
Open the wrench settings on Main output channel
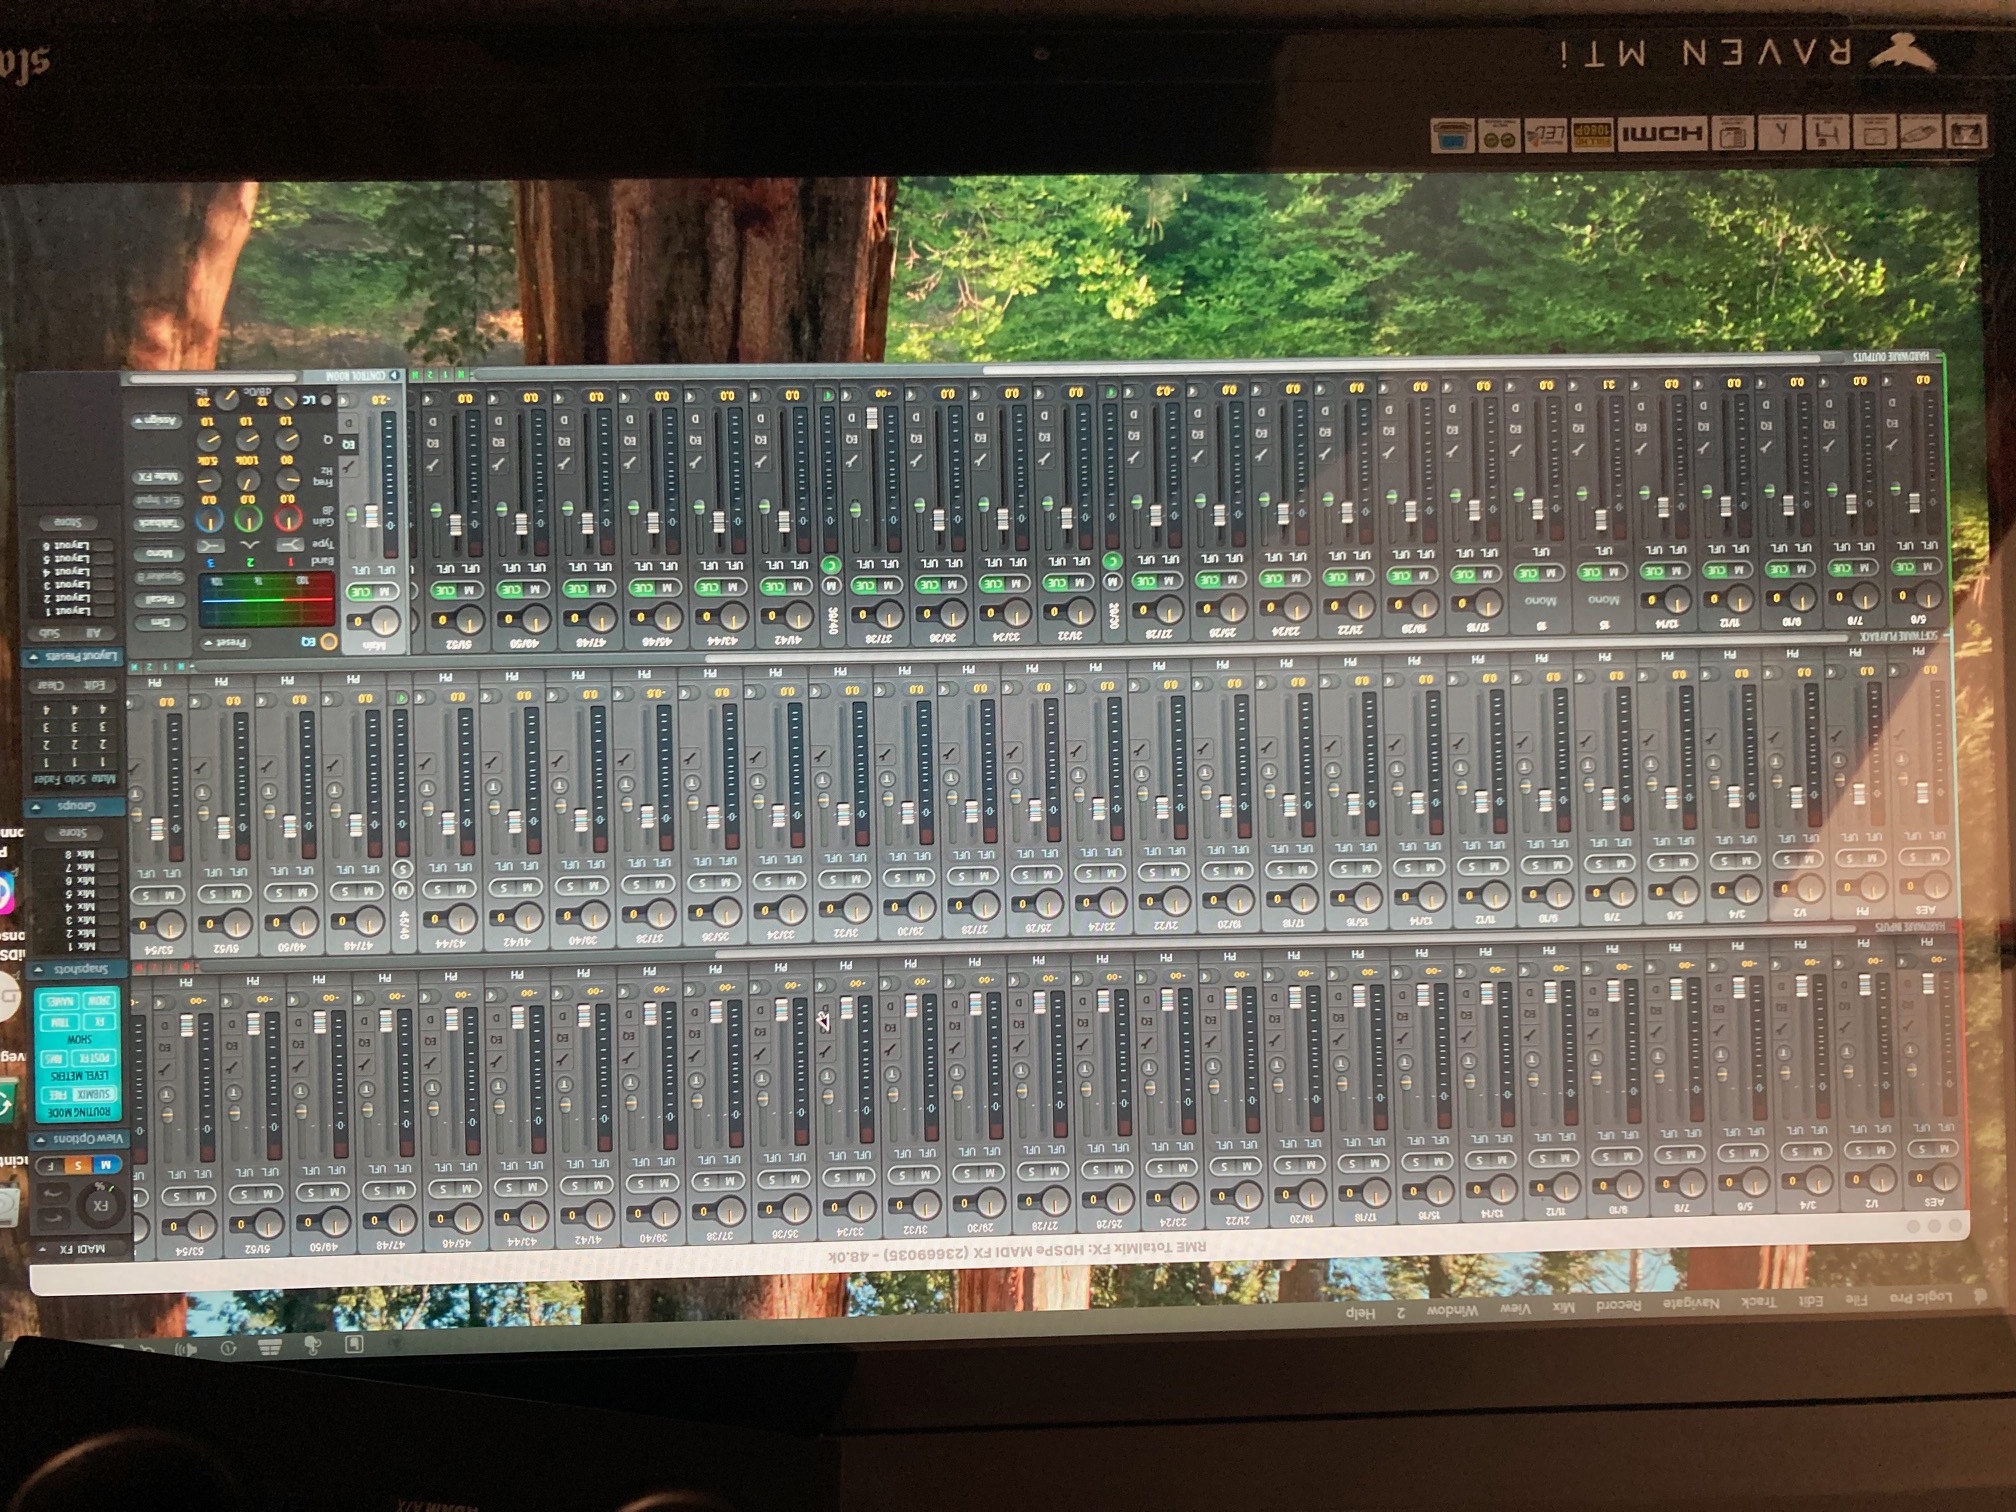coord(348,467)
